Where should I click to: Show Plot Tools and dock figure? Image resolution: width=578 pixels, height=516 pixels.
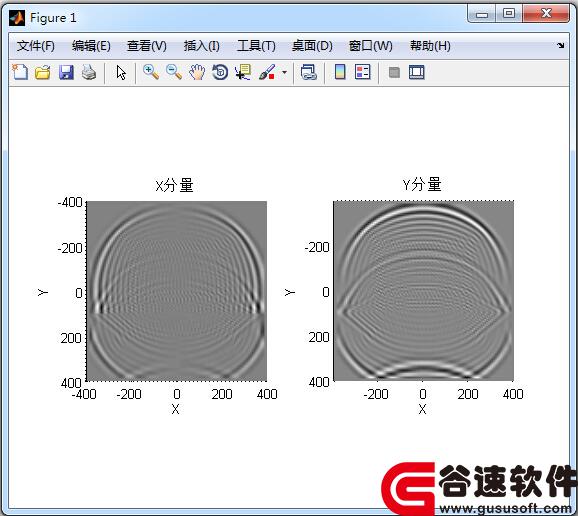417,72
